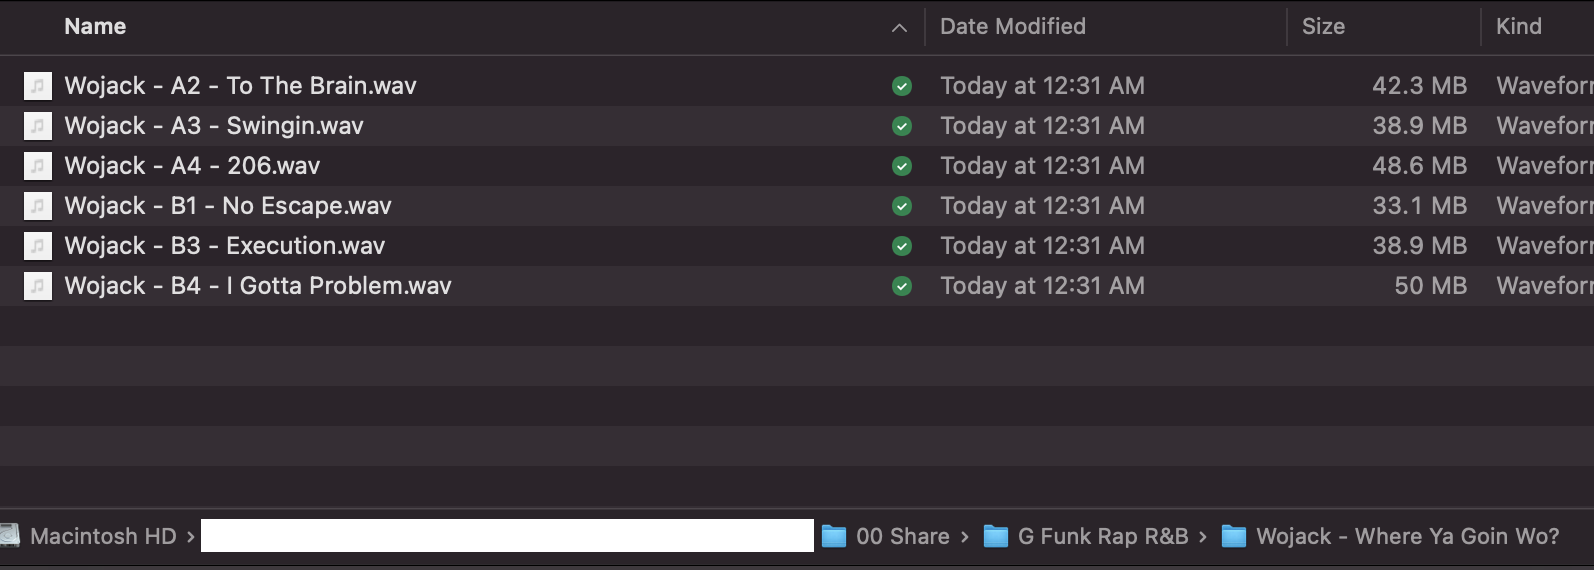The height and width of the screenshot is (570, 1594).
Task: Click green sync checkmark for To The Brain.wav
Action: click(x=901, y=86)
